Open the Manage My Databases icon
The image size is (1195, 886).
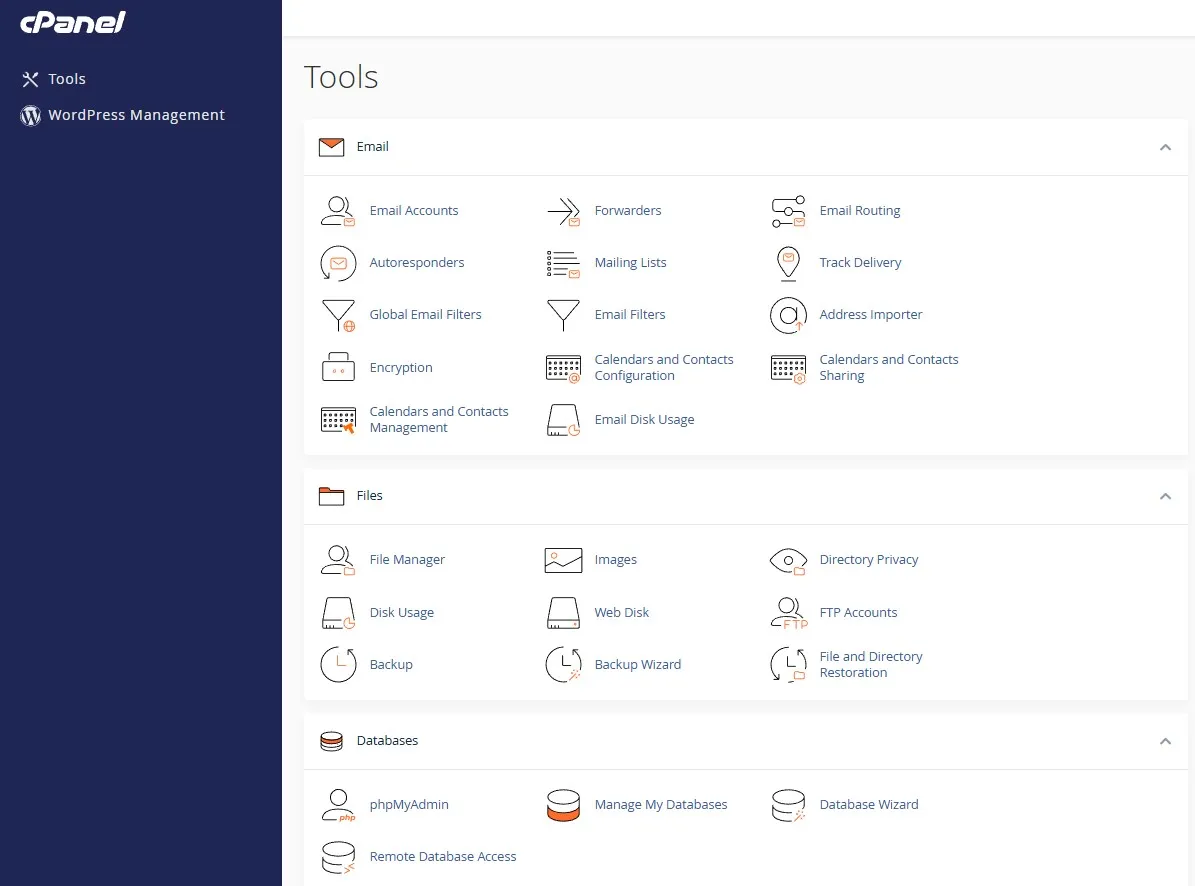(563, 805)
